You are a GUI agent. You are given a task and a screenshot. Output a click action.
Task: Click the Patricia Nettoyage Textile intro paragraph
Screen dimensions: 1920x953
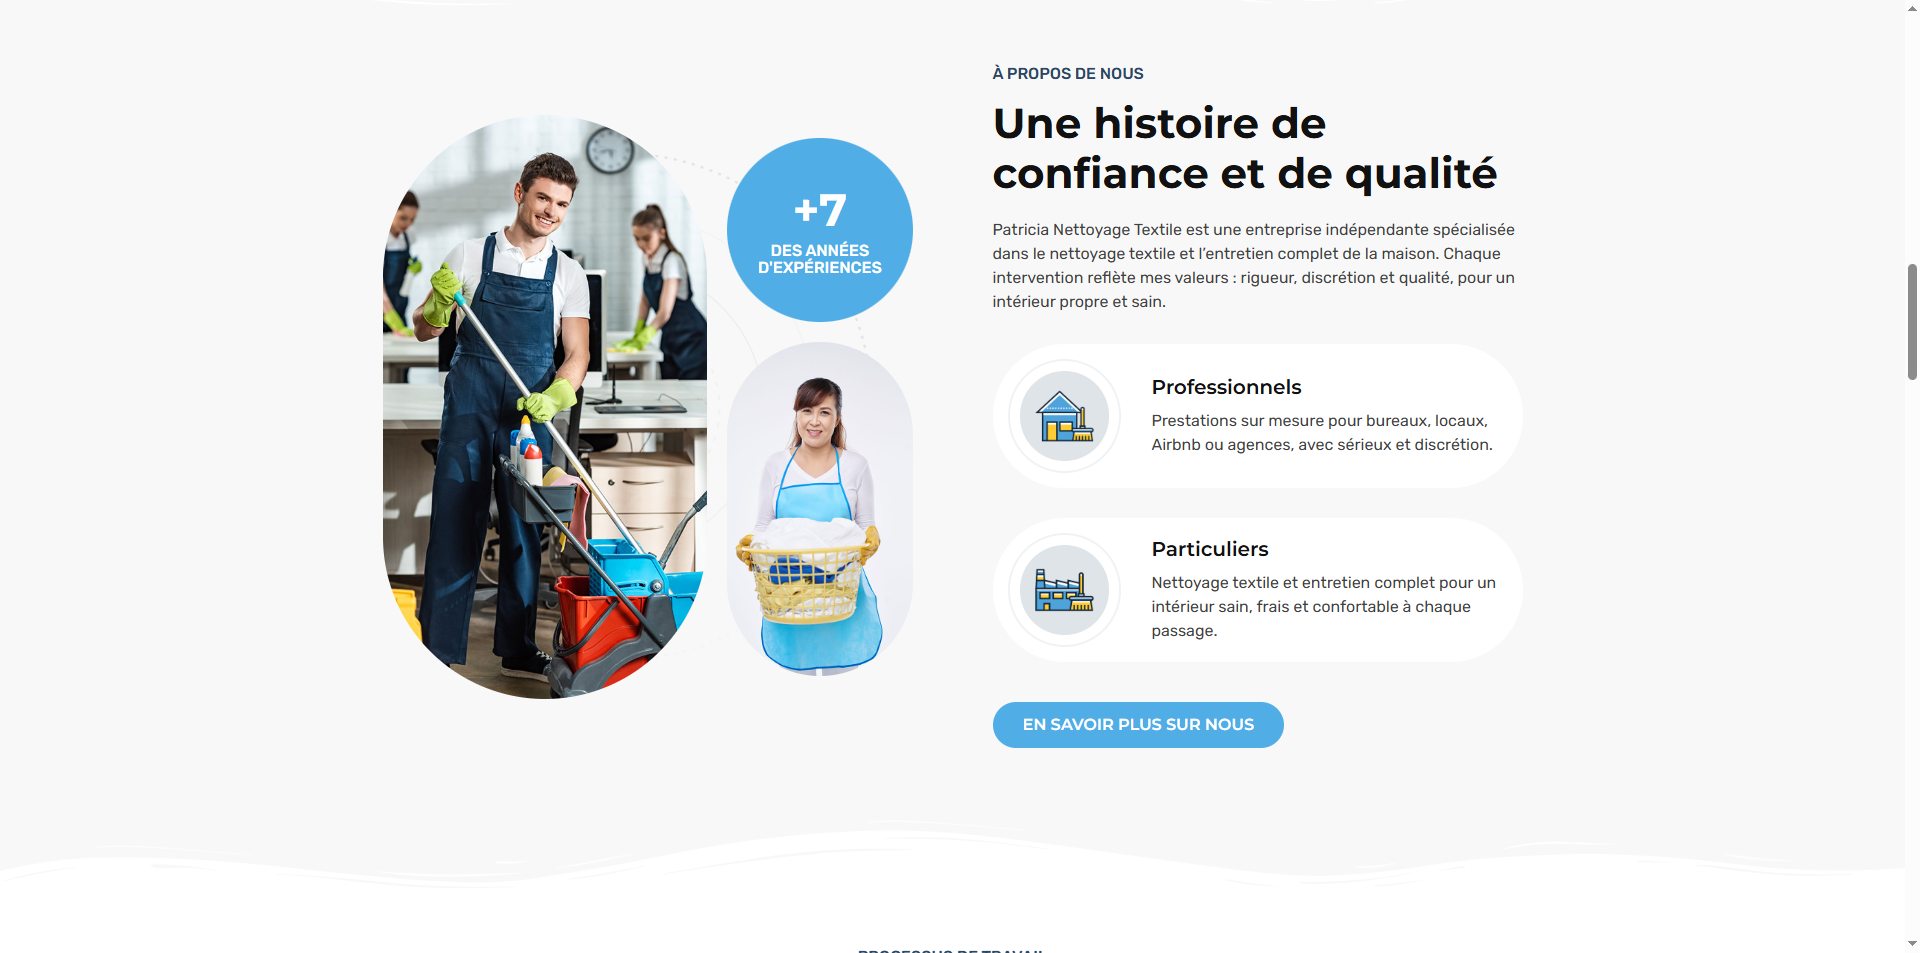tap(1253, 266)
